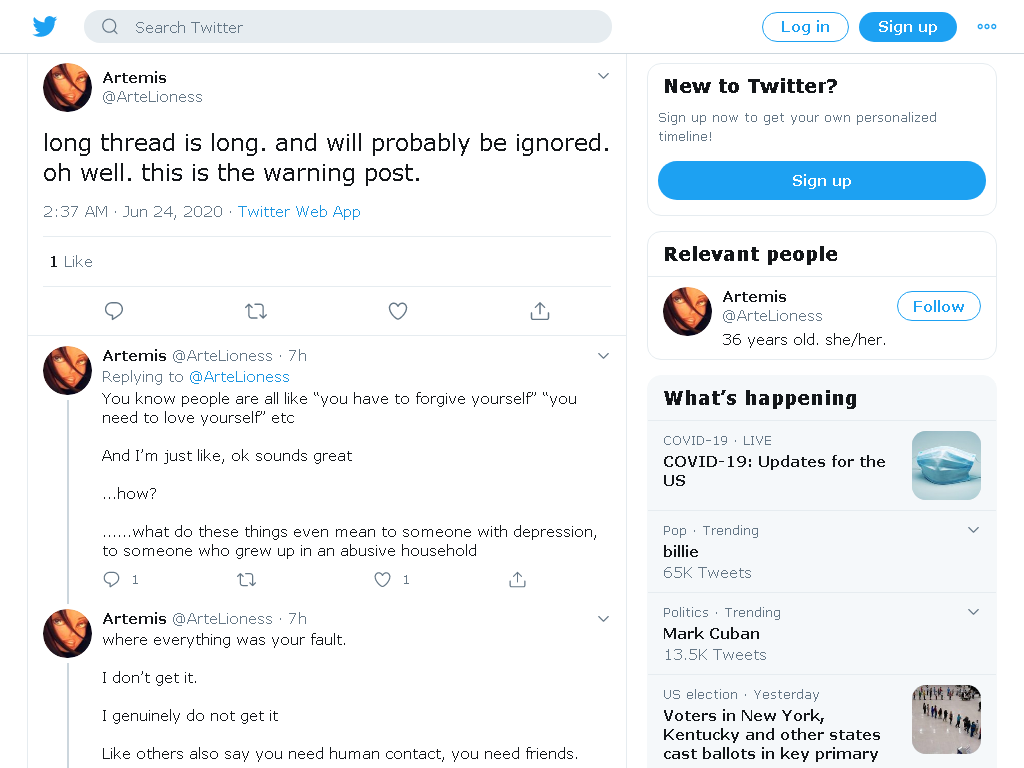
Task: Retweet the forgive yourself reply tweet
Action: tap(246, 579)
